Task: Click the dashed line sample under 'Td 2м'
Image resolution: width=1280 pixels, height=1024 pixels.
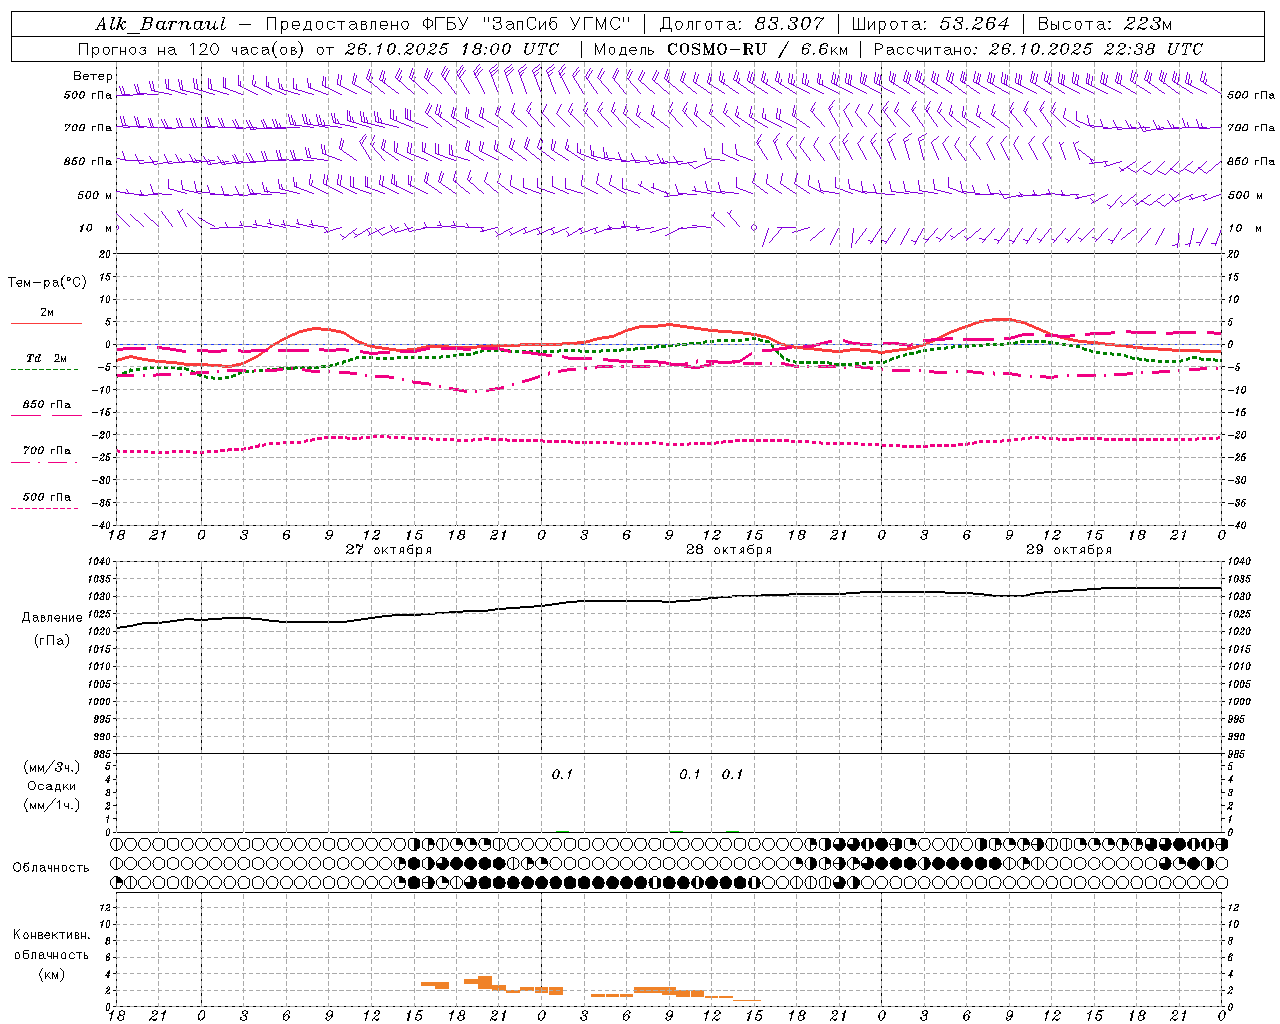Action: (44, 369)
